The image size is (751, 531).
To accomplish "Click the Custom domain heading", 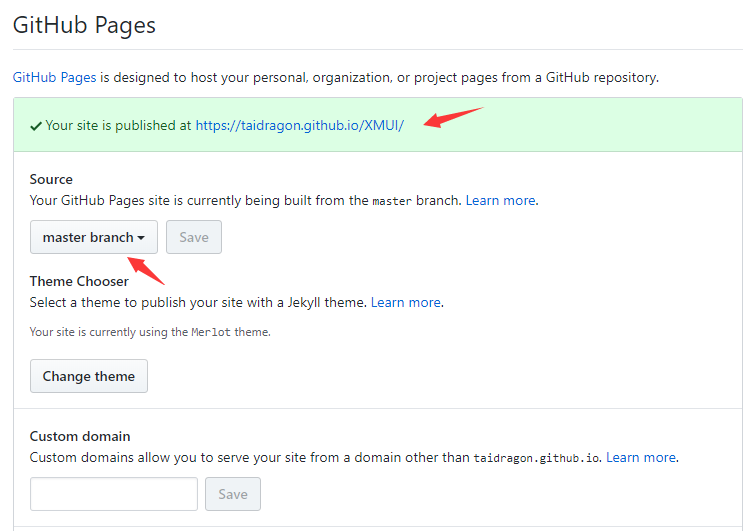I will [80, 436].
